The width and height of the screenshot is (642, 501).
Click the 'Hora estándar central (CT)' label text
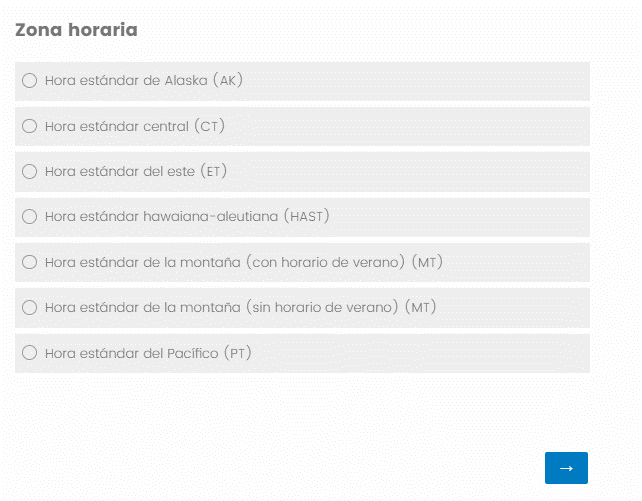(135, 126)
